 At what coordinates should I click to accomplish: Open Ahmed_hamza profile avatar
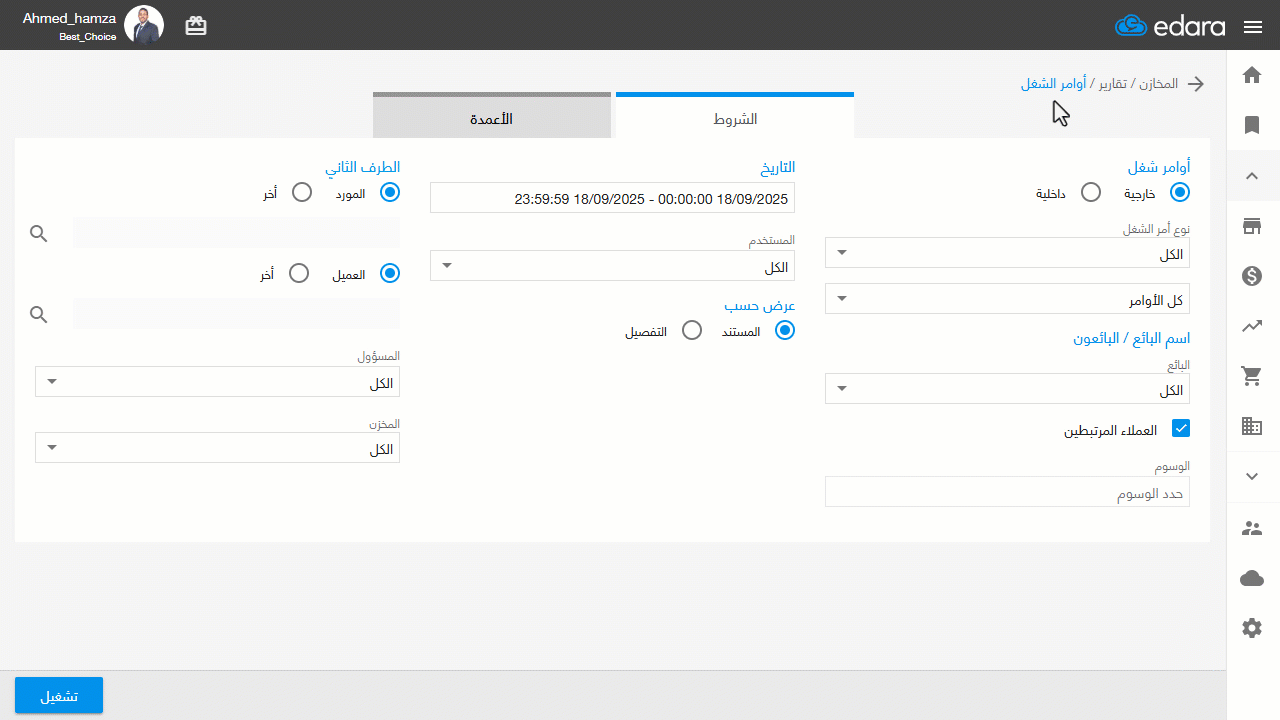pyautogui.click(x=144, y=25)
